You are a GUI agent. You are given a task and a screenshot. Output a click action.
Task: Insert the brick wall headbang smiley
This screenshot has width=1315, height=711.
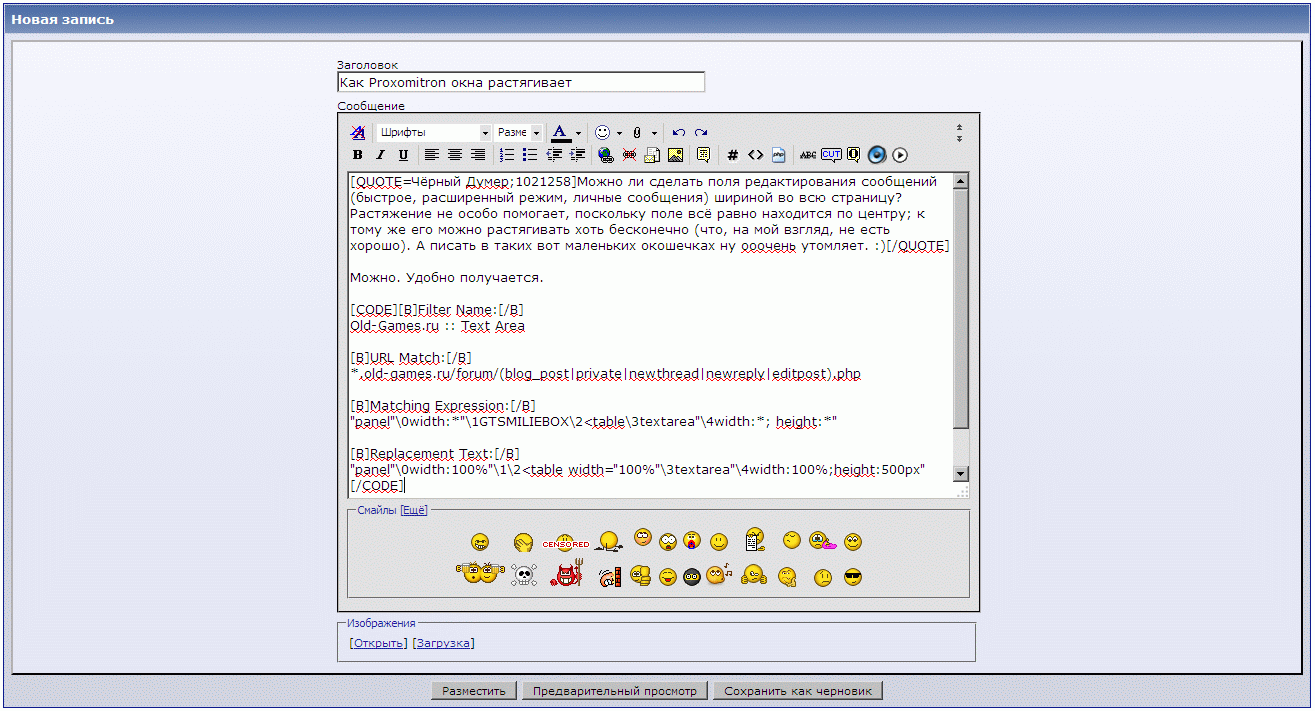click(x=610, y=577)
